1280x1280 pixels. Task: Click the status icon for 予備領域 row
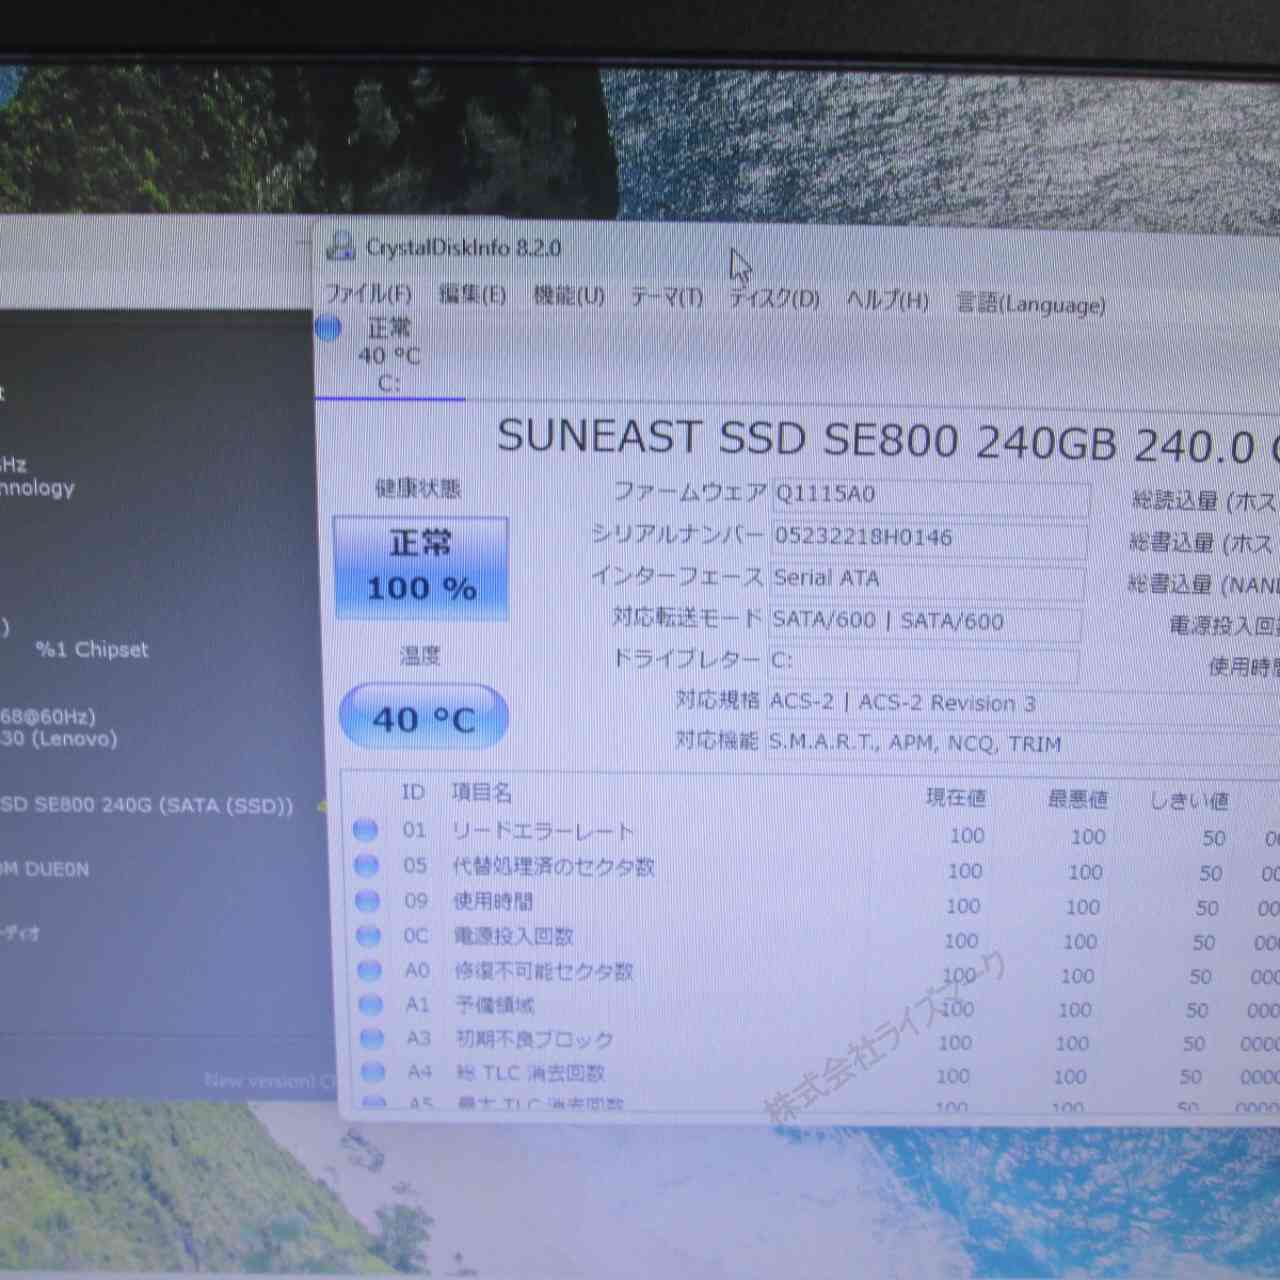[370, 1005]
